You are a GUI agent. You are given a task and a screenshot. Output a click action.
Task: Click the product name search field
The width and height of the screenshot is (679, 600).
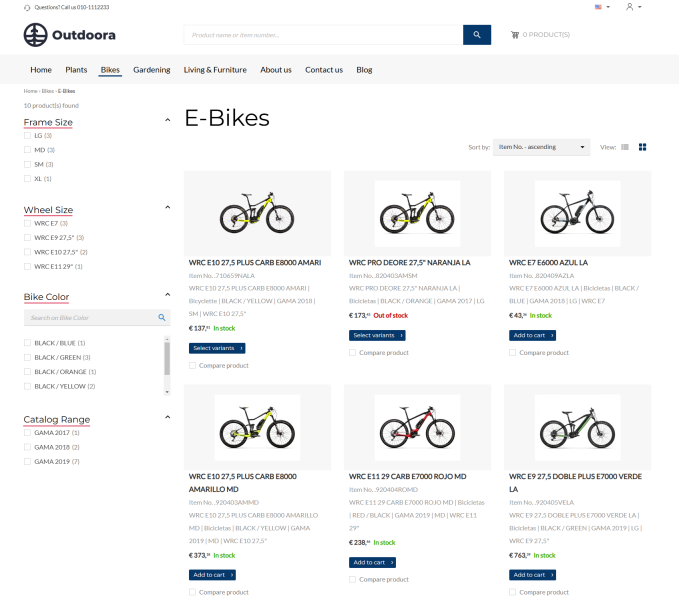[323, 35]
